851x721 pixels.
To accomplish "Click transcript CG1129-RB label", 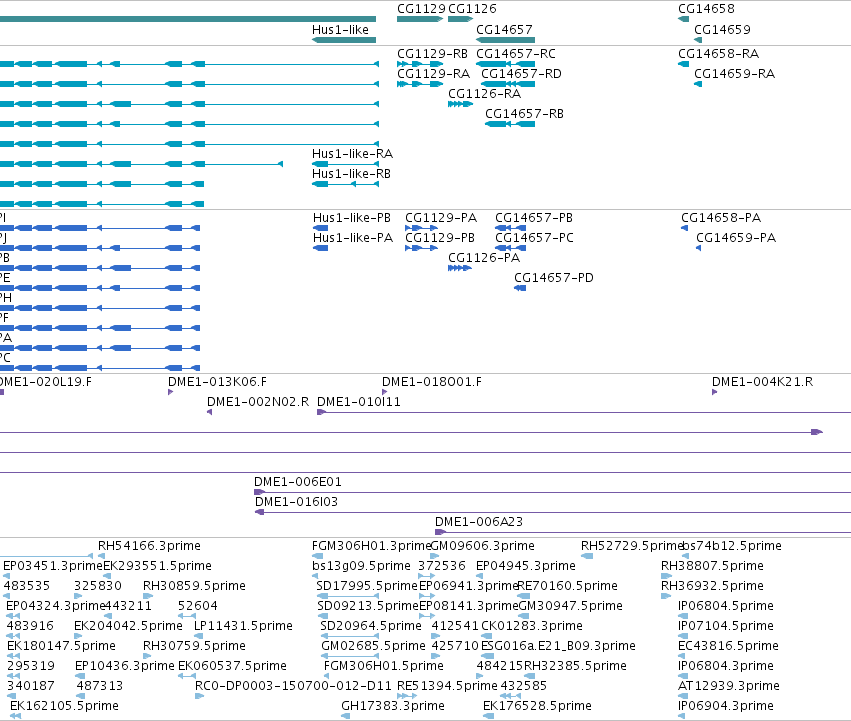I will (x=432, y=54).
